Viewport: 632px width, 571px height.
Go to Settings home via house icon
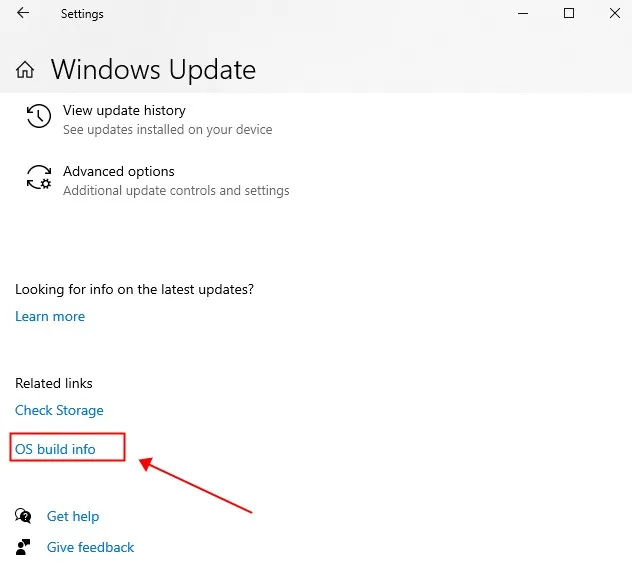26,70
